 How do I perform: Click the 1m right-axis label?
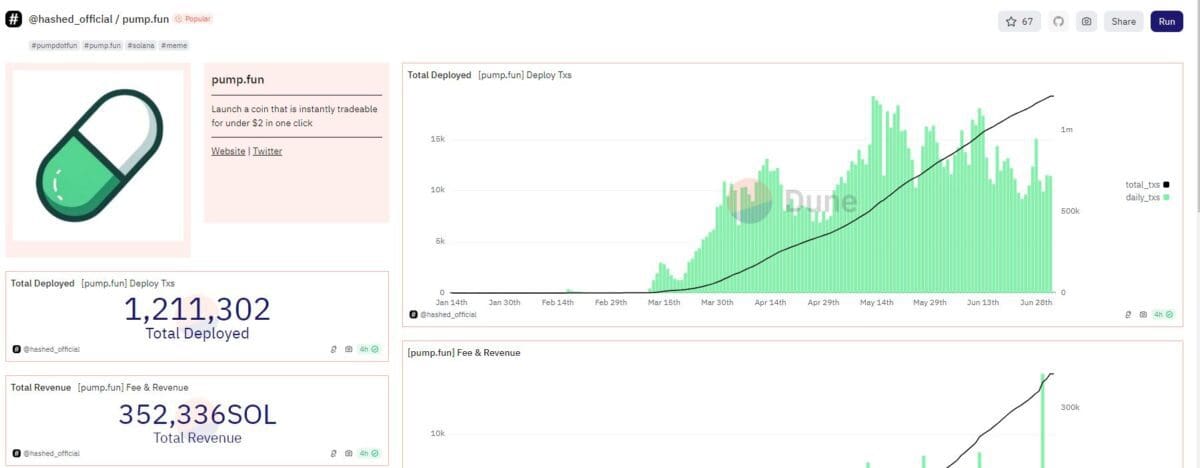pos(1067,130)
